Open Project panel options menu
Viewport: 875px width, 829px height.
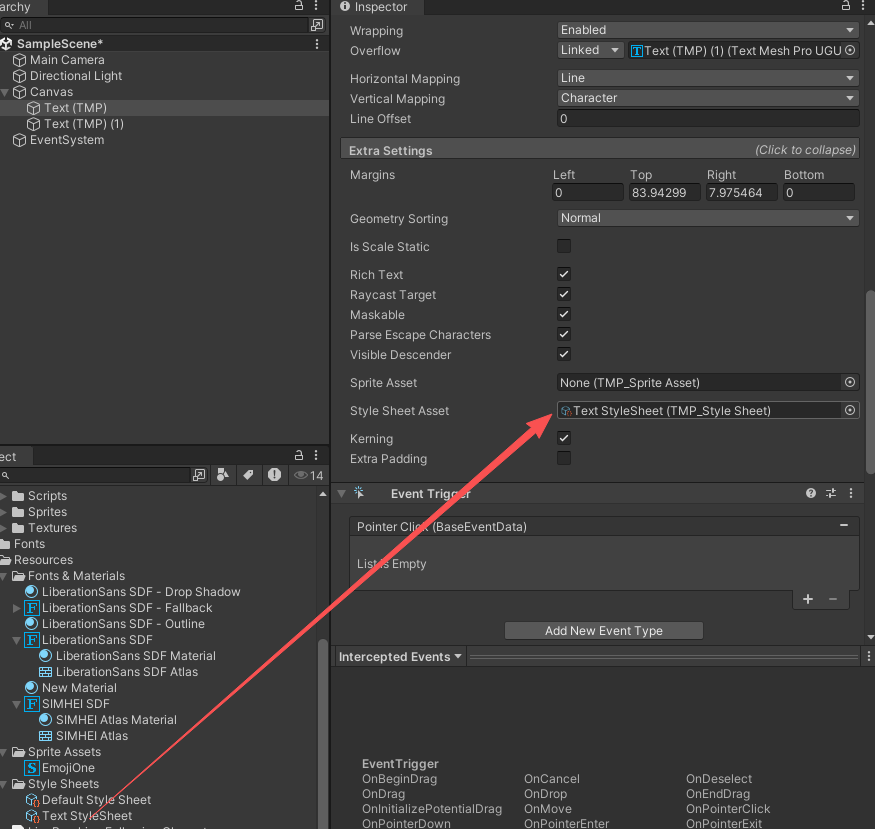tap(316, 455)
